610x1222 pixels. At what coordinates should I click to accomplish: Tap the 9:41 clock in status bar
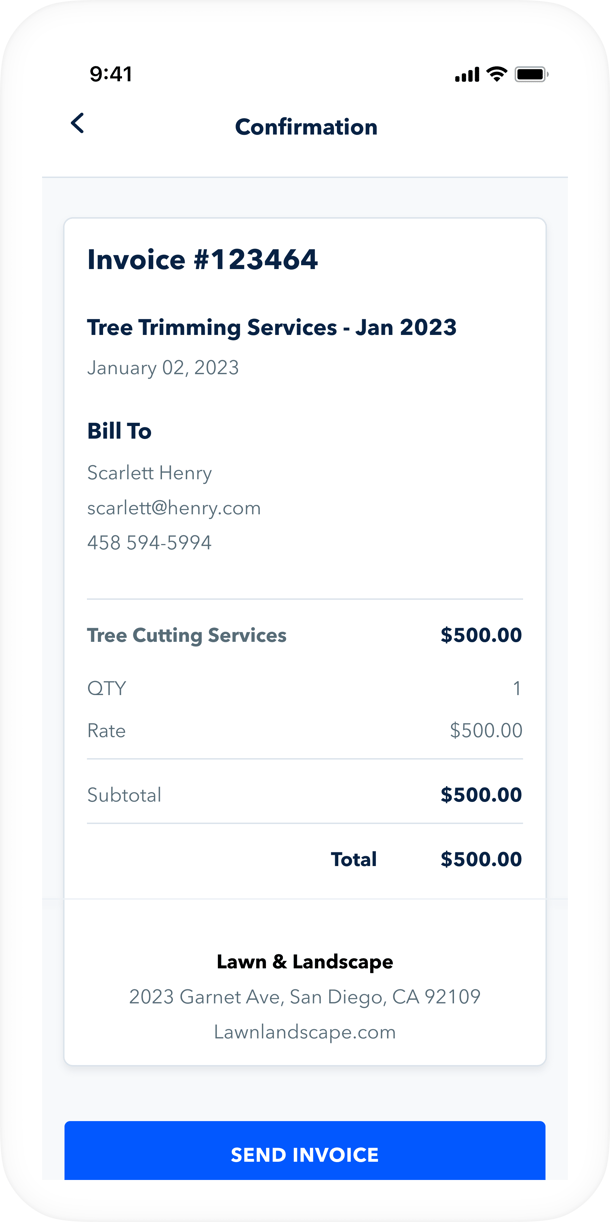click(x=111, y=74)
